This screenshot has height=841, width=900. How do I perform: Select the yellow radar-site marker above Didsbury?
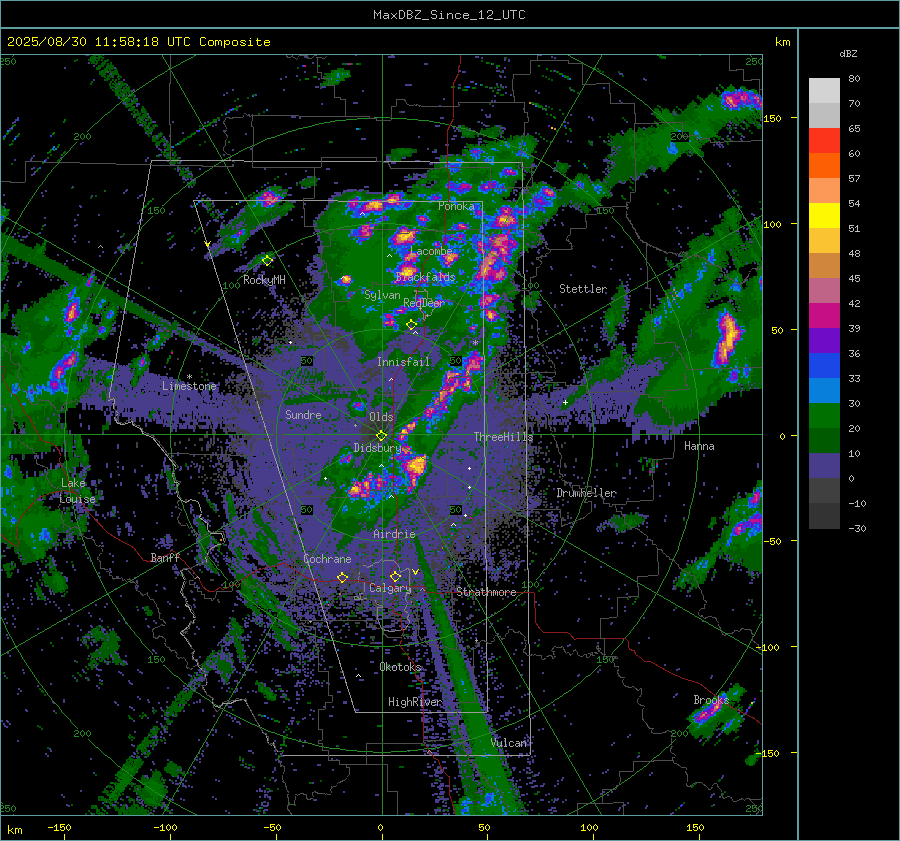pyautogui.click(x=381, y=436)
